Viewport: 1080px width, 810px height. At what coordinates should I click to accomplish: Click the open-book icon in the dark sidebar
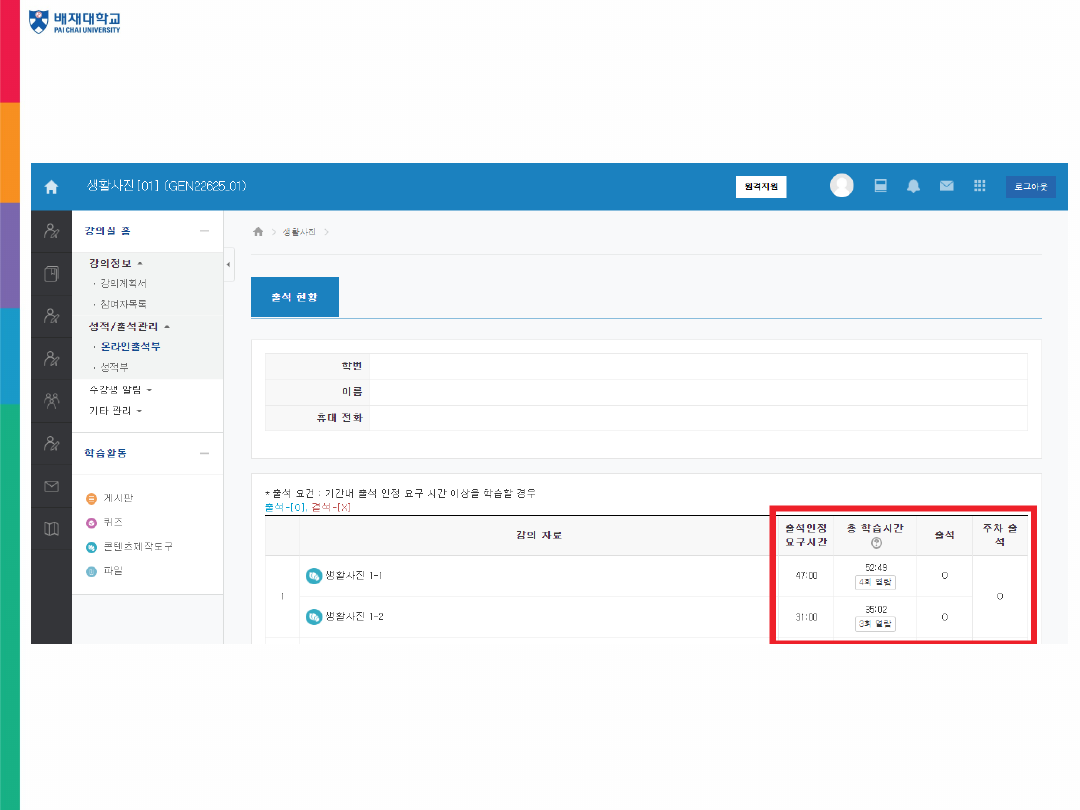coord(51,529)
